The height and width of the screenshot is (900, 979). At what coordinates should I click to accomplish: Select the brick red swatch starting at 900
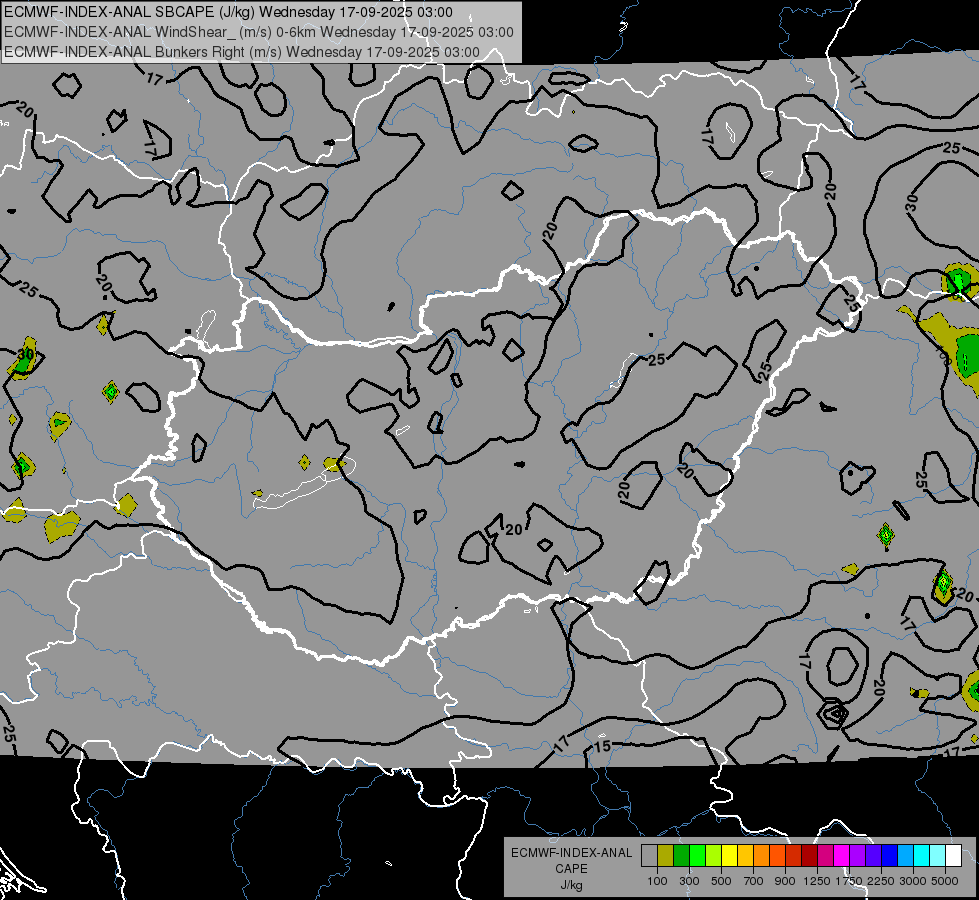pyautogui.click(x=794, y=856)
